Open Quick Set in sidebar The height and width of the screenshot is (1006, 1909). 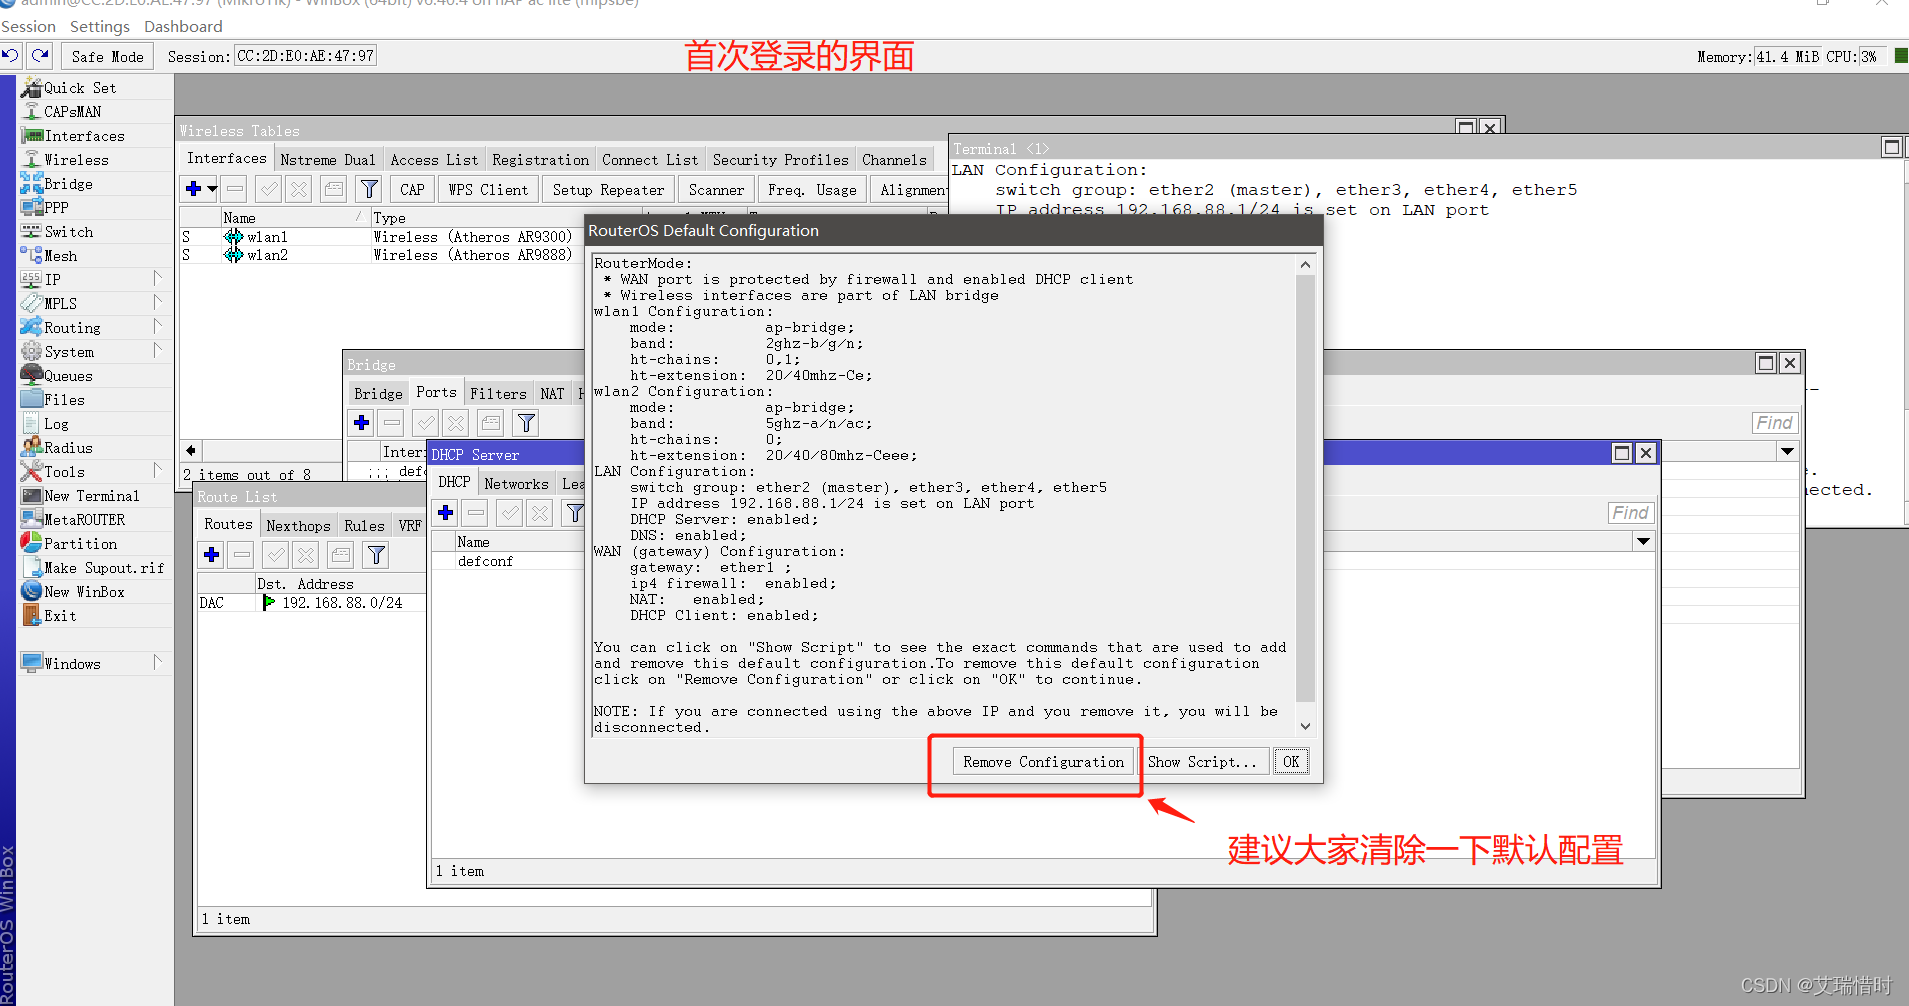coord(80,88)
